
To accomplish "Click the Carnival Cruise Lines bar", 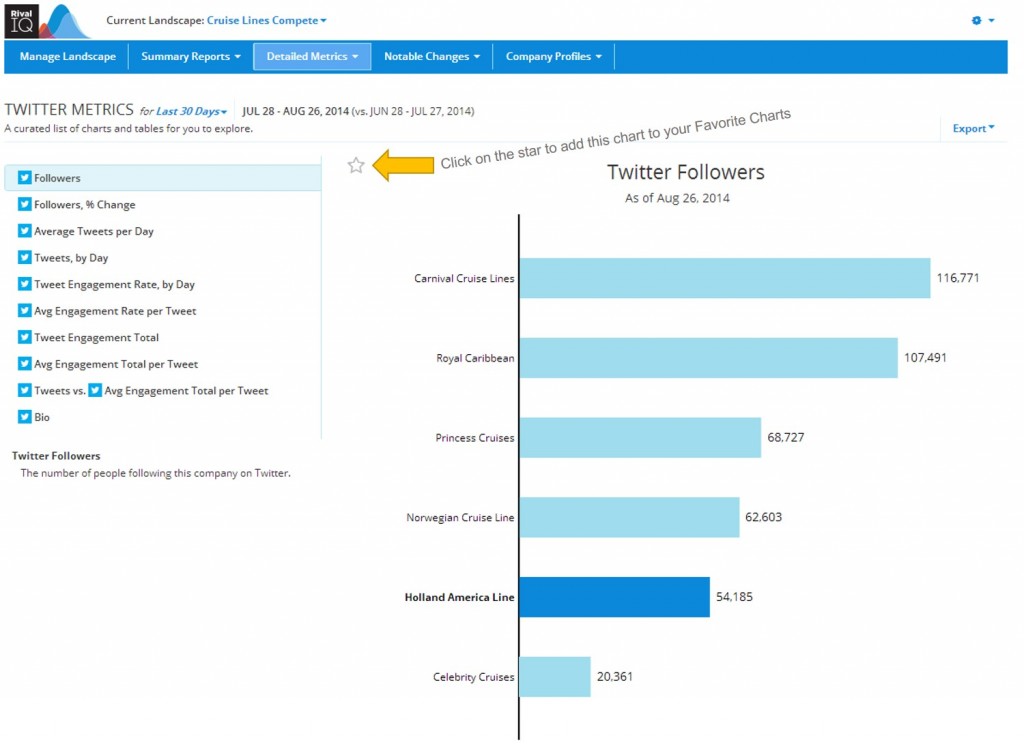I will click(725, 278).
